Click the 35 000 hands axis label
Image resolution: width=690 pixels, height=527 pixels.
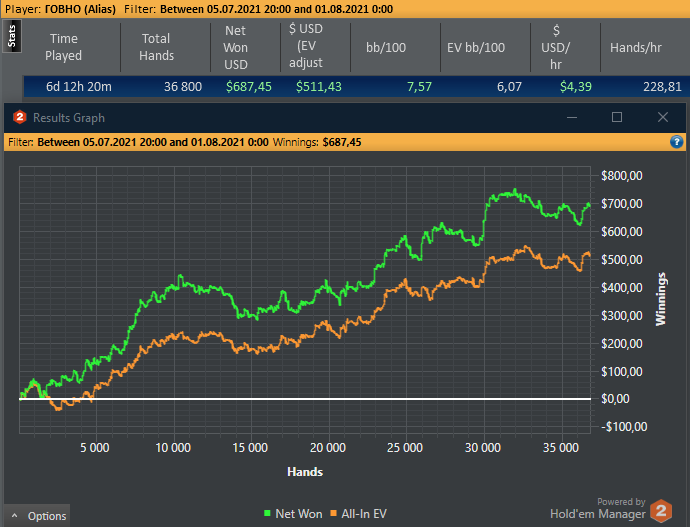point(561,448)
